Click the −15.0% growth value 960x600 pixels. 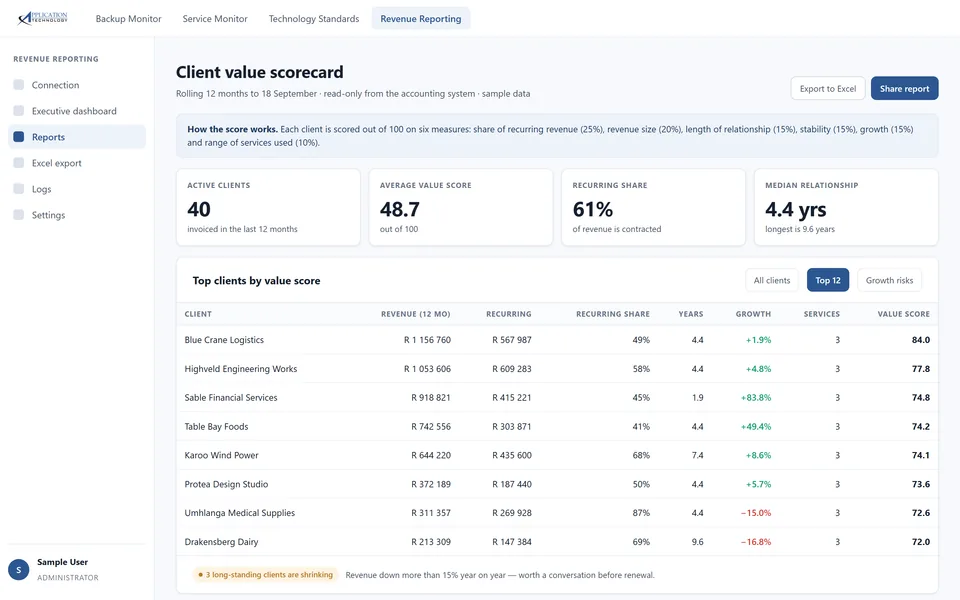(x=756, y=512)
